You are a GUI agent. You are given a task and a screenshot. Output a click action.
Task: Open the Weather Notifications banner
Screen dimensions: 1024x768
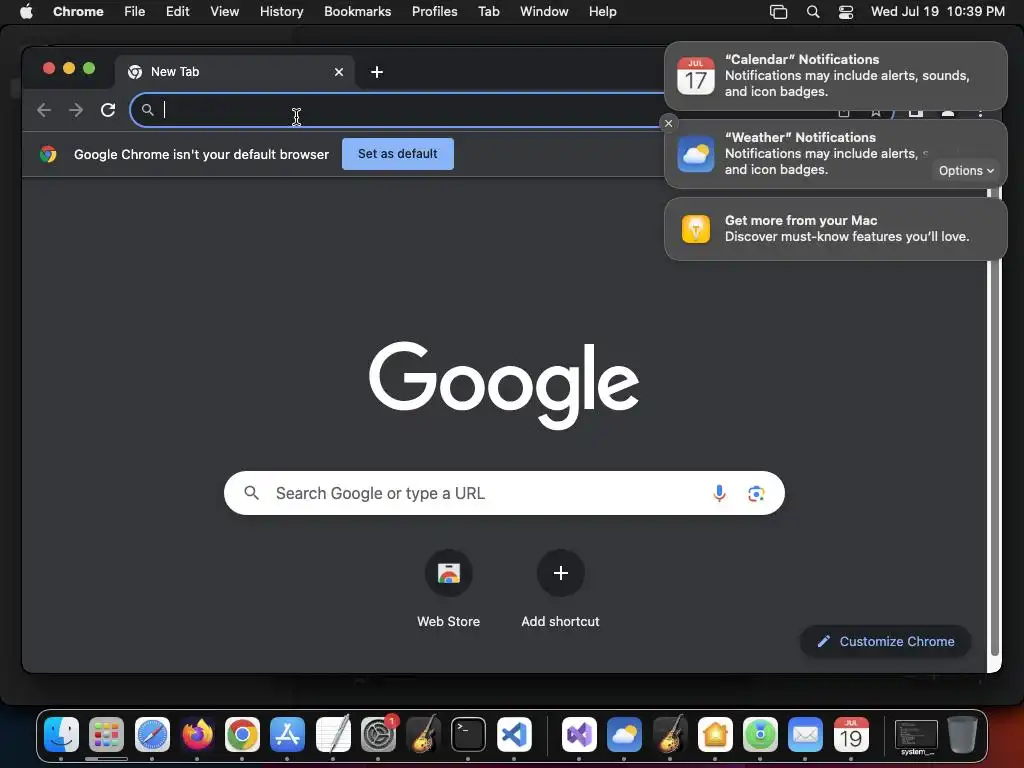835,154
